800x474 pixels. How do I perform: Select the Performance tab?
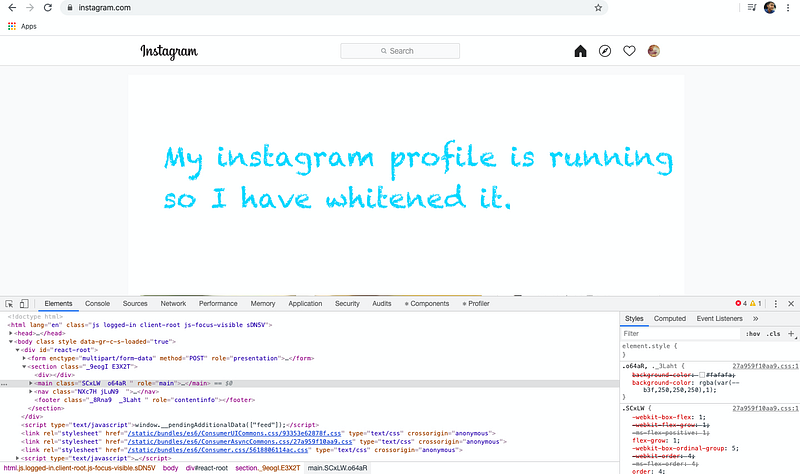coord(218,304)
